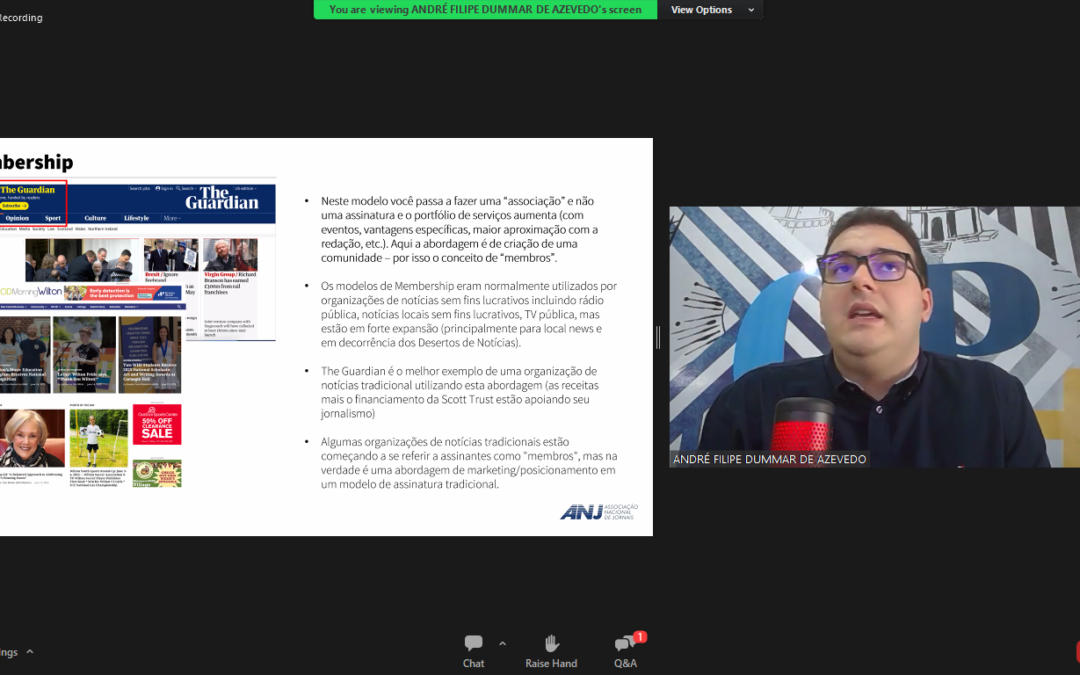Click the yellow Subscribe button on Guardian page
This screenshot has height=675, width=1080.
point(14,206)
